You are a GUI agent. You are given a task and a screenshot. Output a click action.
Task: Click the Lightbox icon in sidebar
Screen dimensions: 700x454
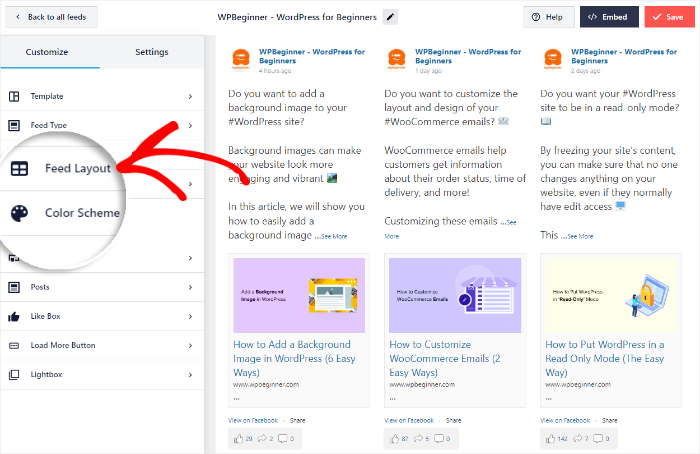14,375
